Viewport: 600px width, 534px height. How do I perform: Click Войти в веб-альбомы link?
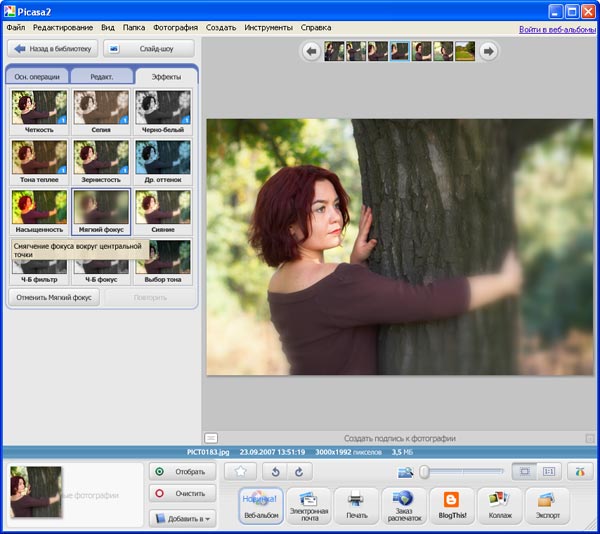pos(556,29)
